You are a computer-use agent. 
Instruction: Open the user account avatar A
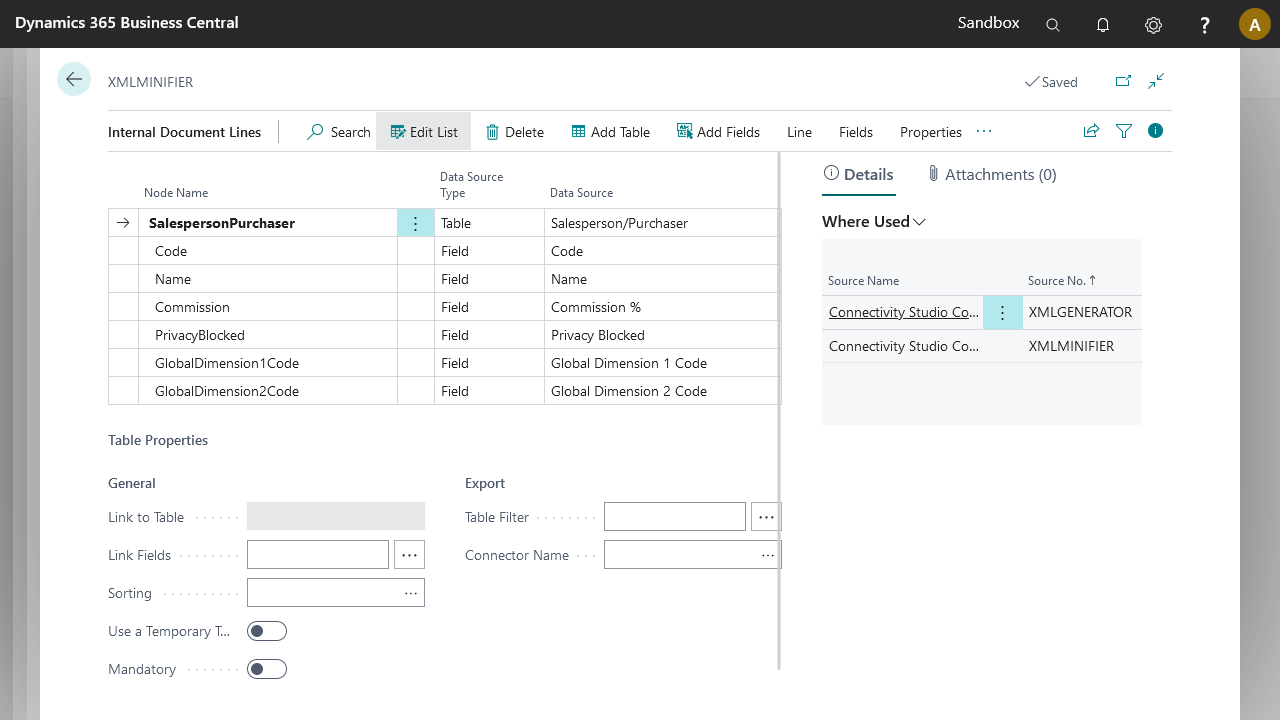[x=1255, y=24]
